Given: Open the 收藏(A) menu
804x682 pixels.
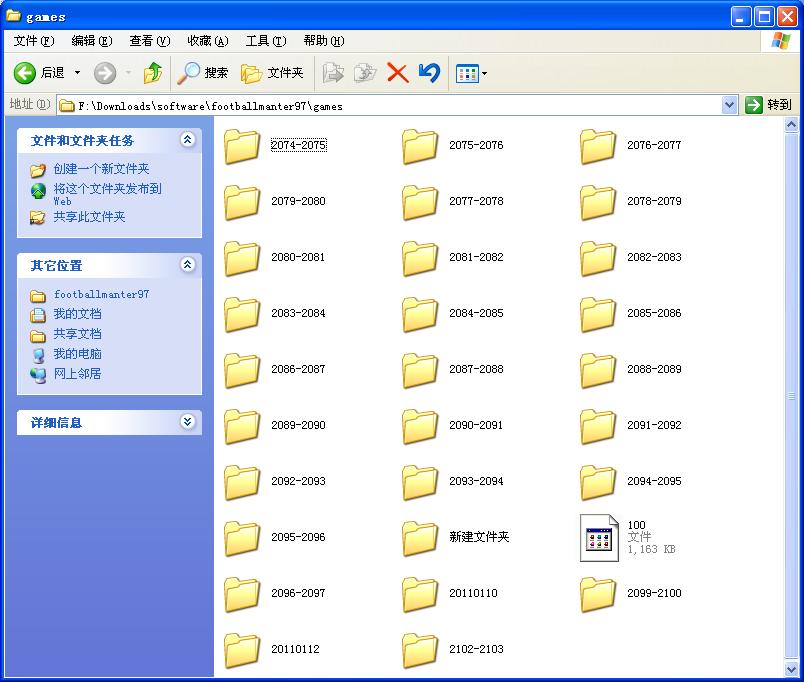Looking at the screenshot, I should coord(208,41).
